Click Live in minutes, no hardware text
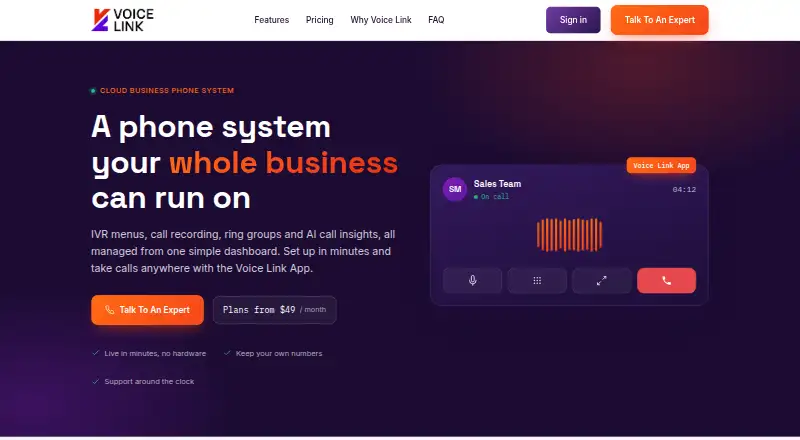 pyautogui.click(x=155, y=353)
